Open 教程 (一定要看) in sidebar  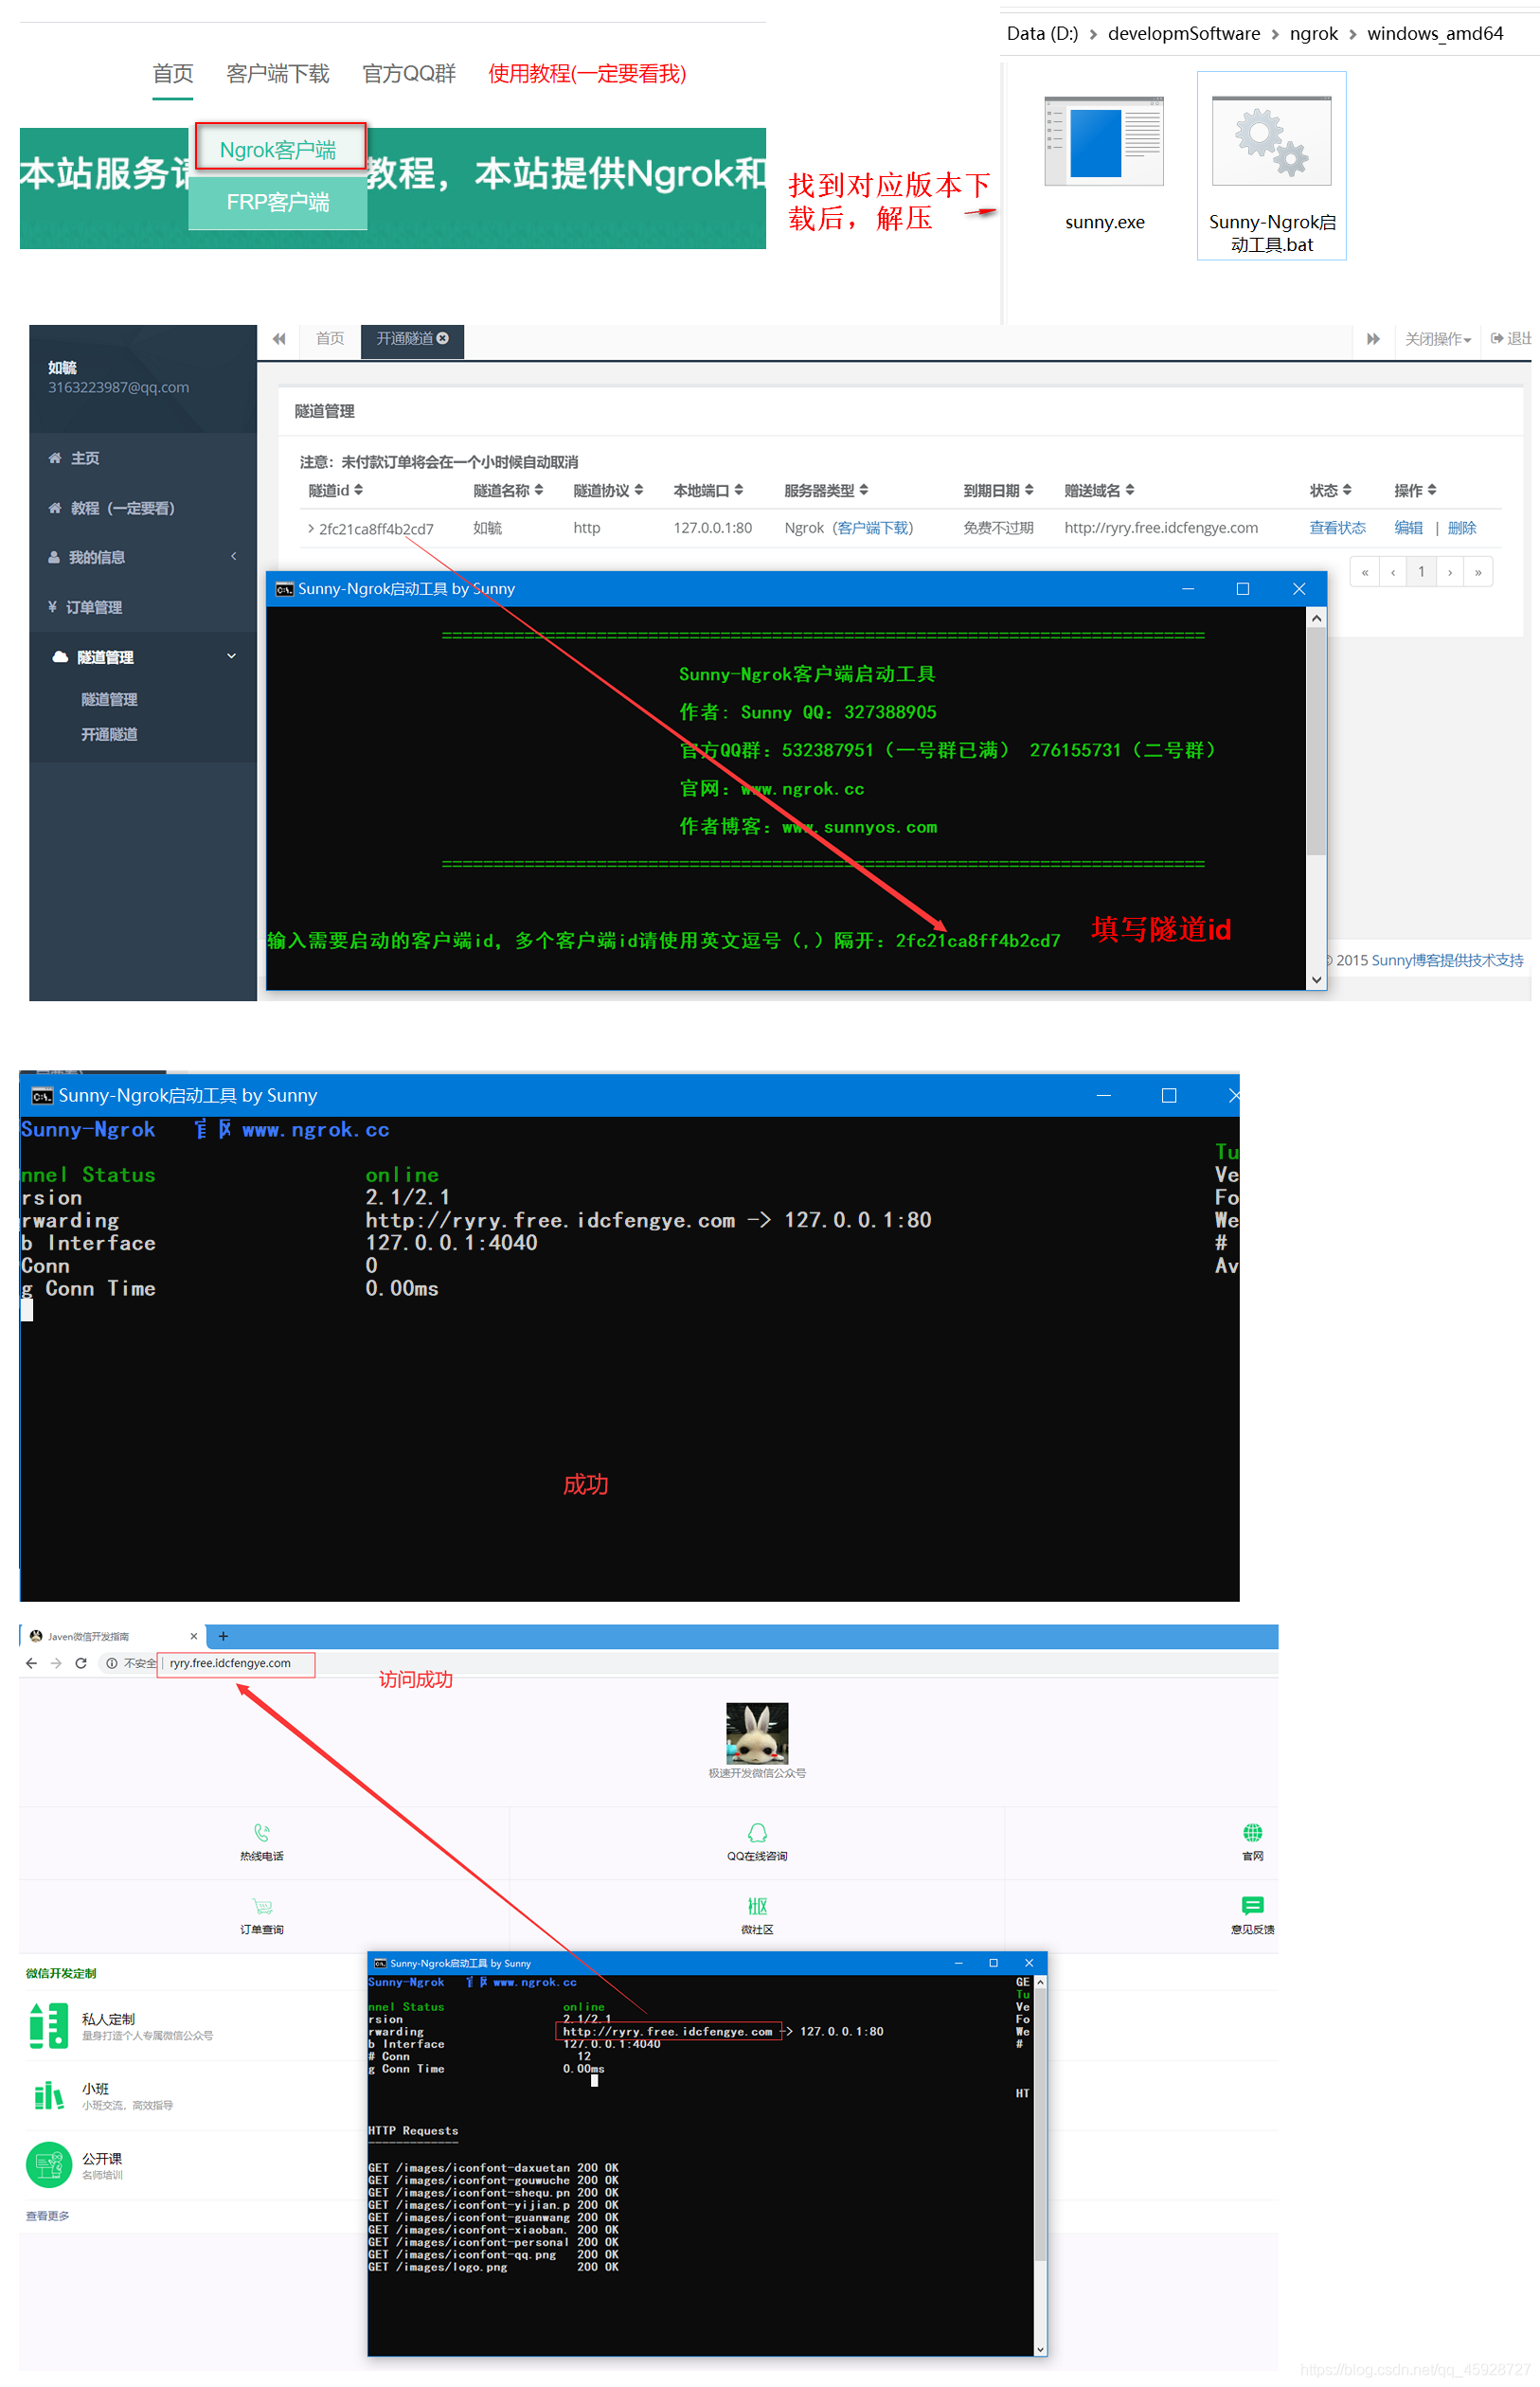point(122,508)
